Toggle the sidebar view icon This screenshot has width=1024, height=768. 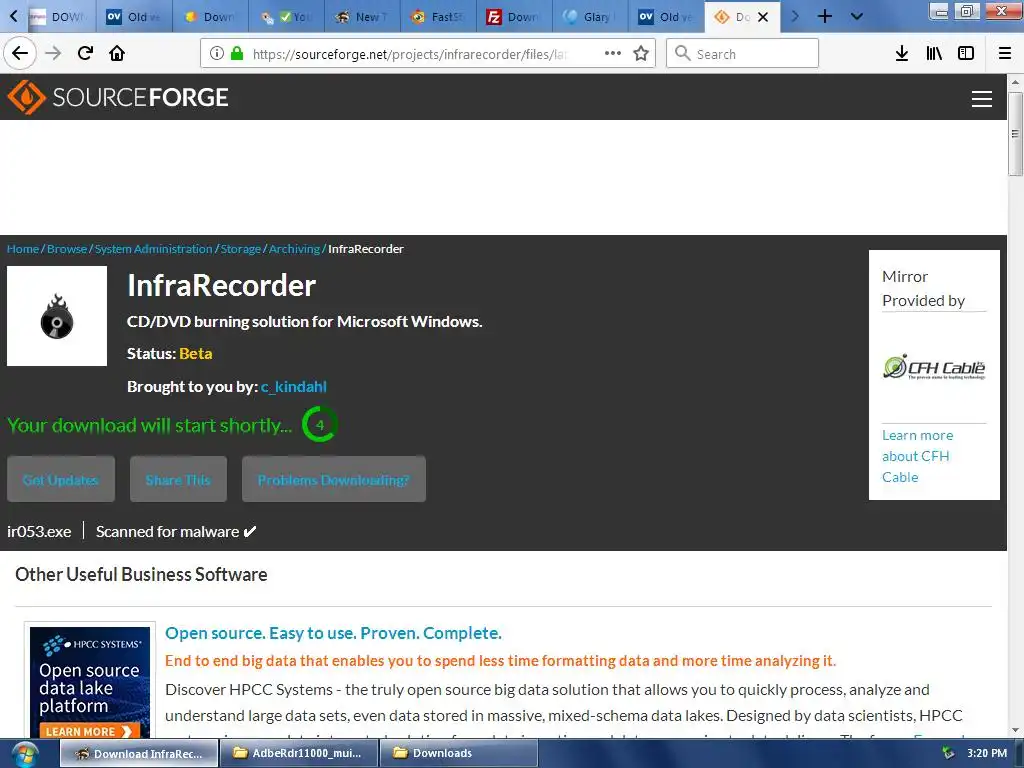click(966, 53)
